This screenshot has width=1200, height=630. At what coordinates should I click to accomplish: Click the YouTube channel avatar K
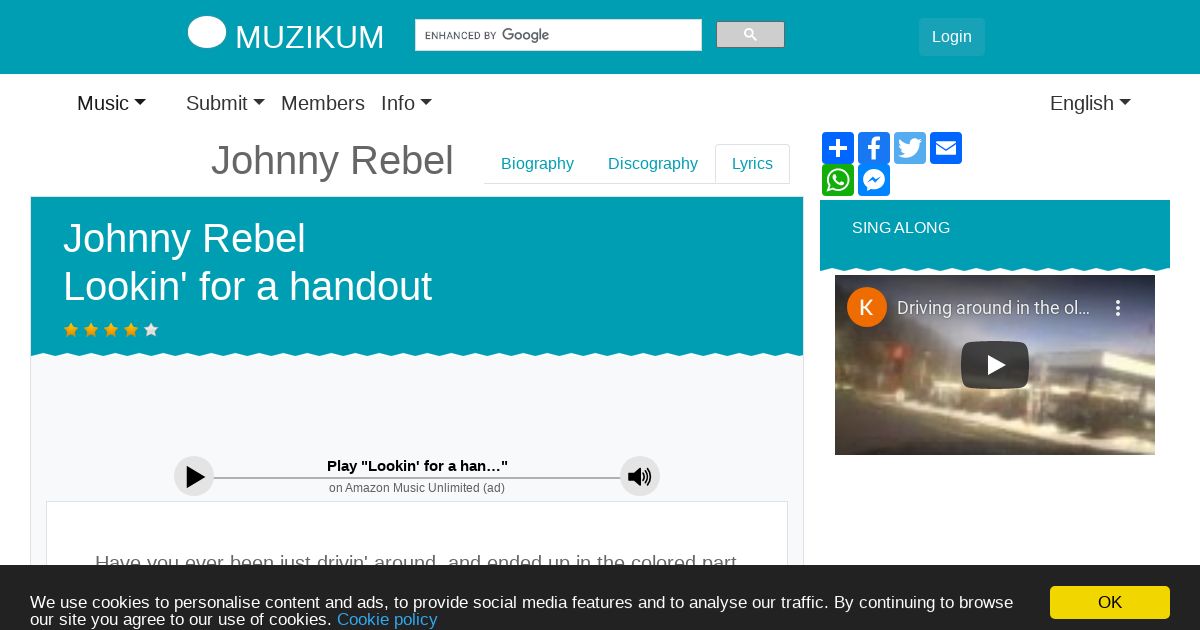867,307
